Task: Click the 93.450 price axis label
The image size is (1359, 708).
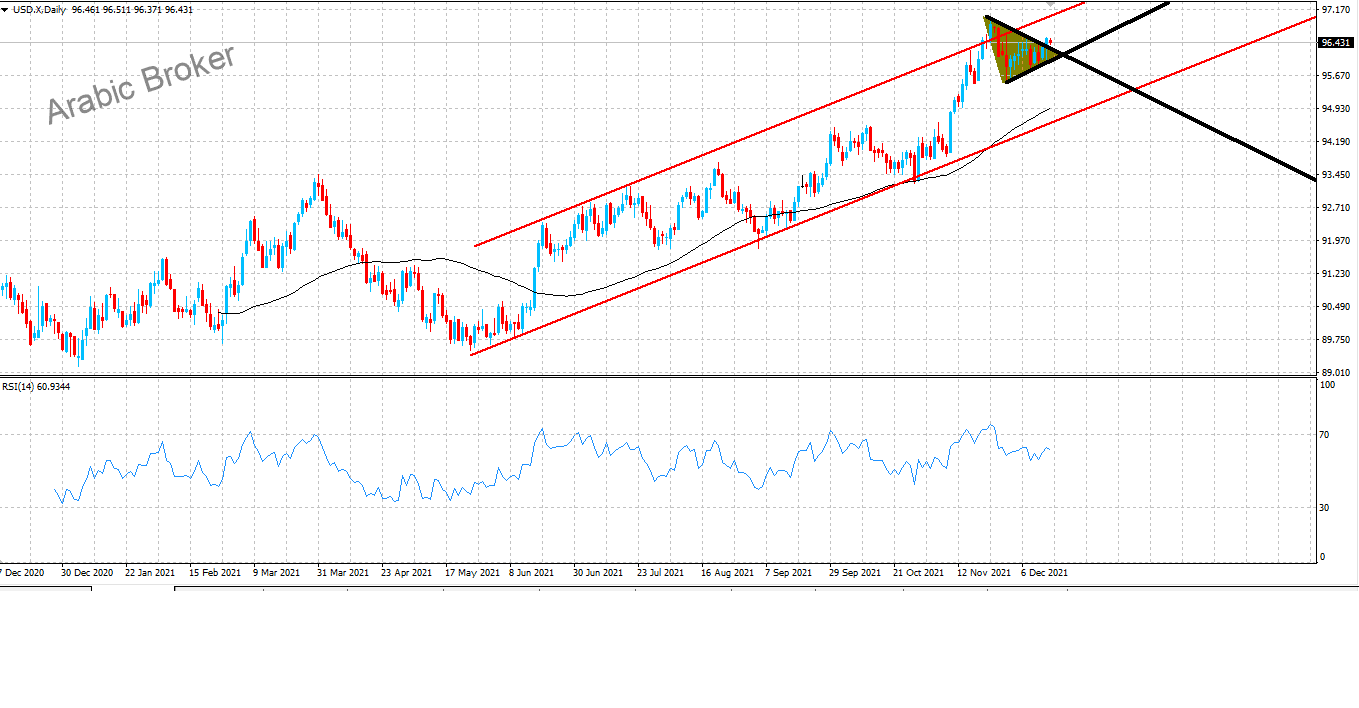Action: coord(1336,175)
